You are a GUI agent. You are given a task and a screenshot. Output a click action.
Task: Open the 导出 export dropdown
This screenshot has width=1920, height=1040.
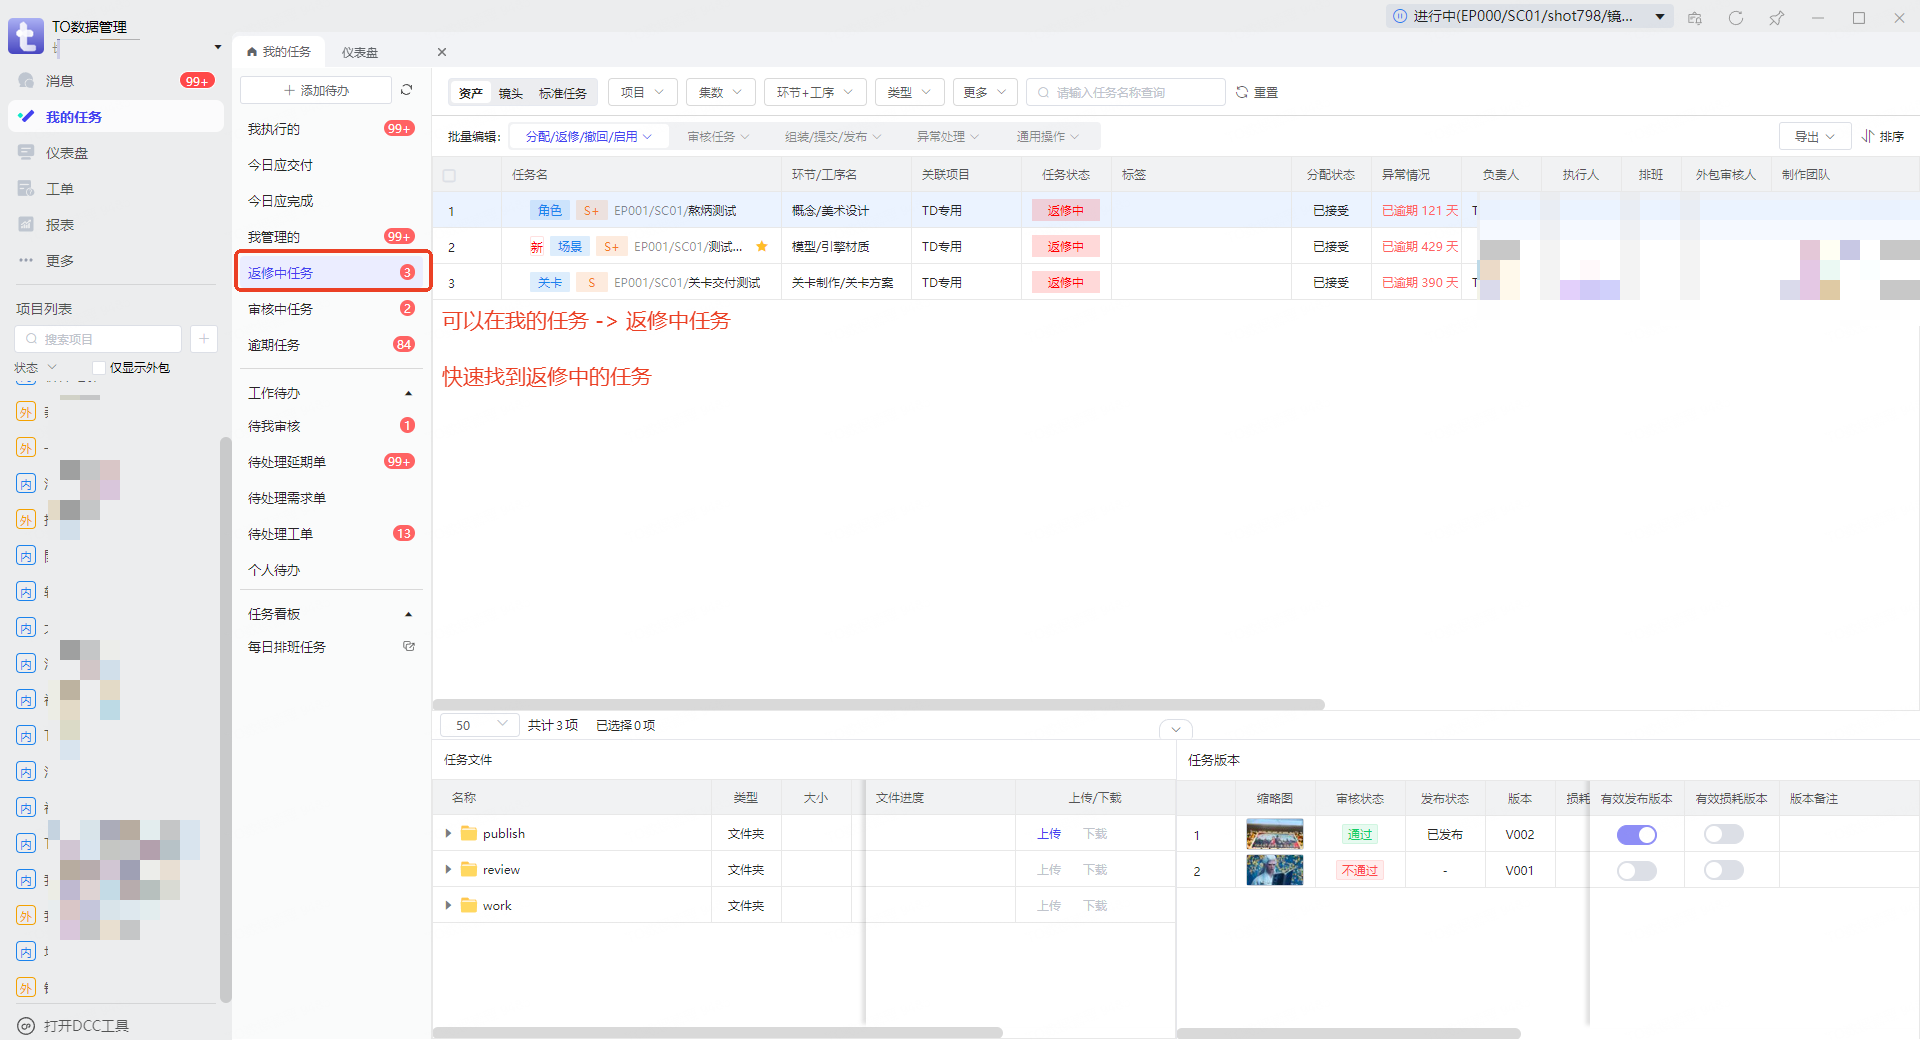[x=1815, y=136]
